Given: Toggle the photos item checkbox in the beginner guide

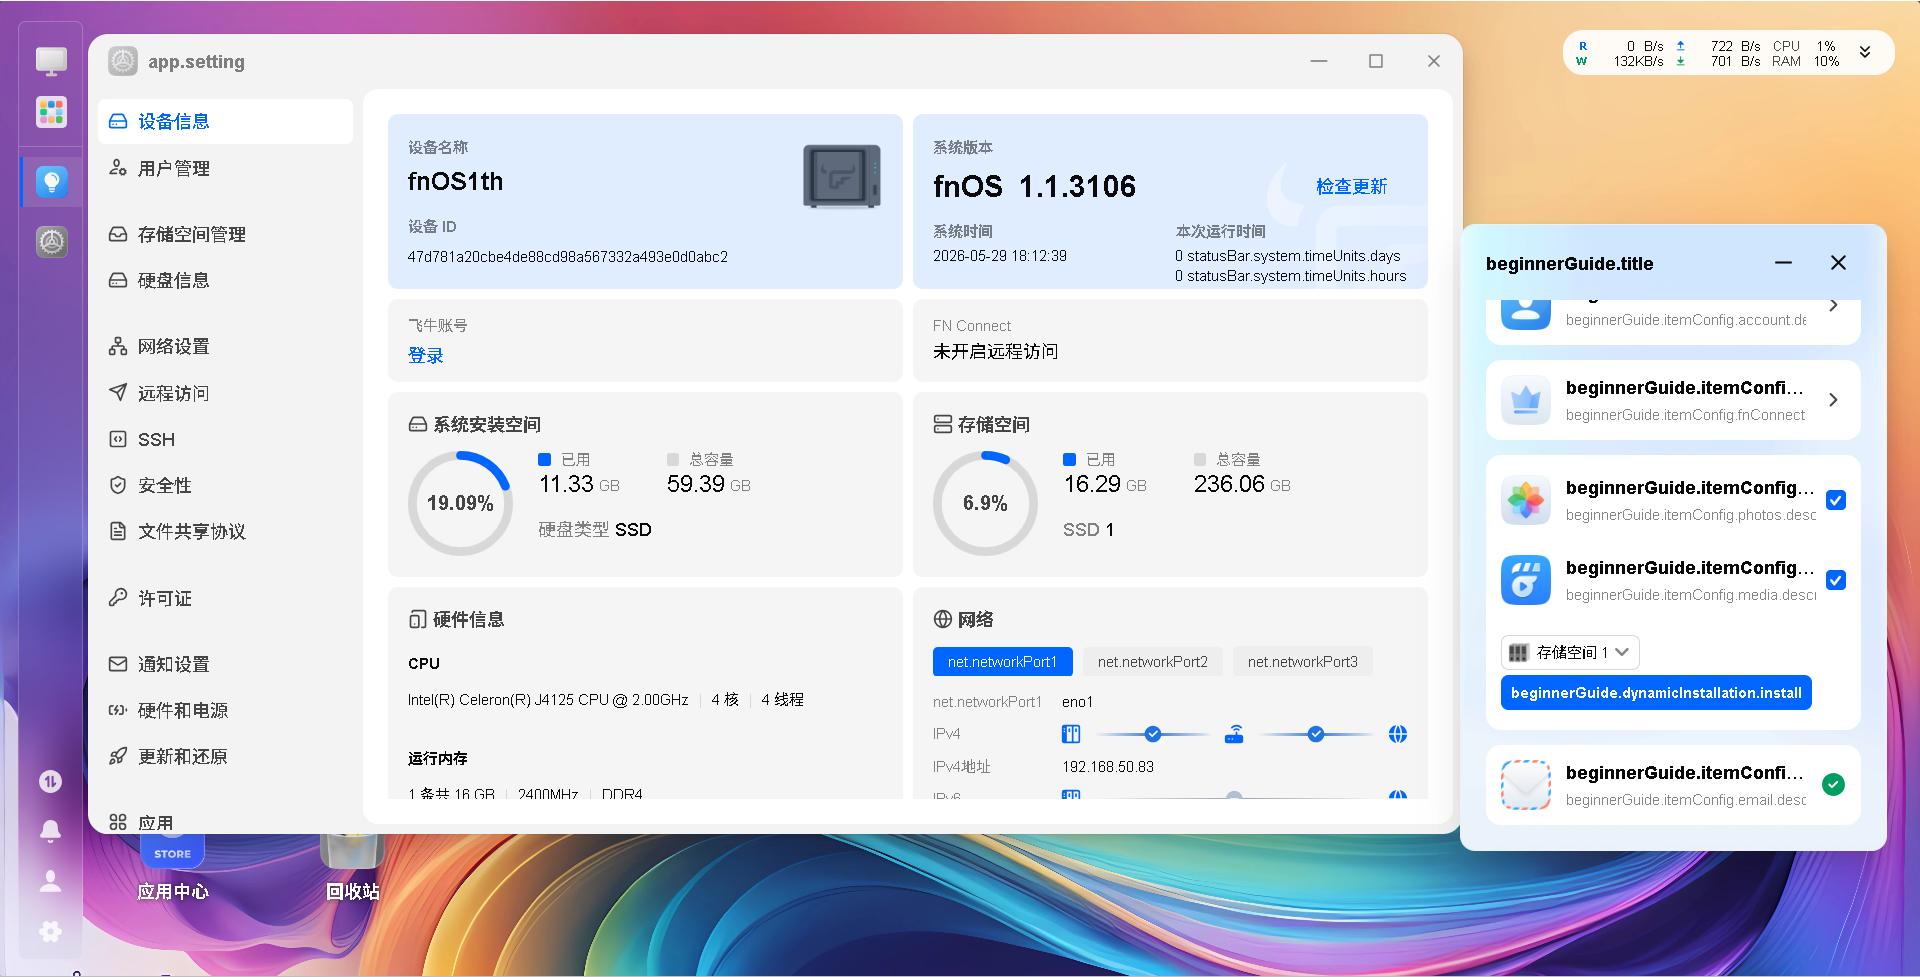Looking at the screenshot, I should coord(1836,500).
